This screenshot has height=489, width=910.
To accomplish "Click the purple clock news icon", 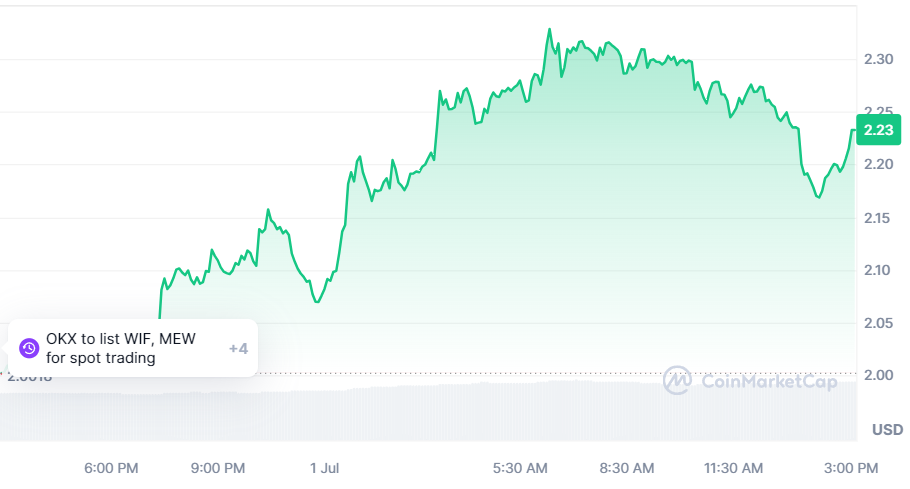I will pos(29,348).
